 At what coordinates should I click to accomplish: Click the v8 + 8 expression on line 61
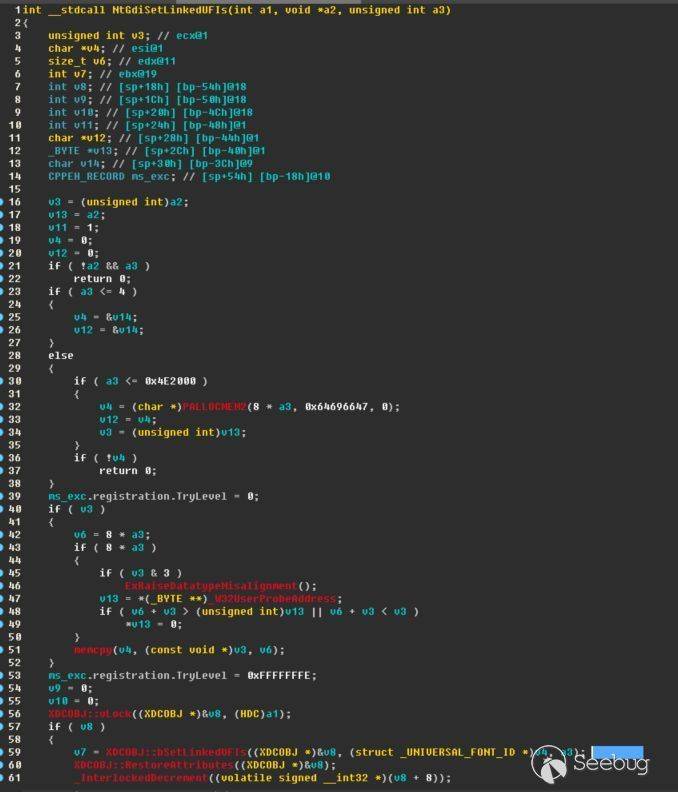tap(413, 778)
